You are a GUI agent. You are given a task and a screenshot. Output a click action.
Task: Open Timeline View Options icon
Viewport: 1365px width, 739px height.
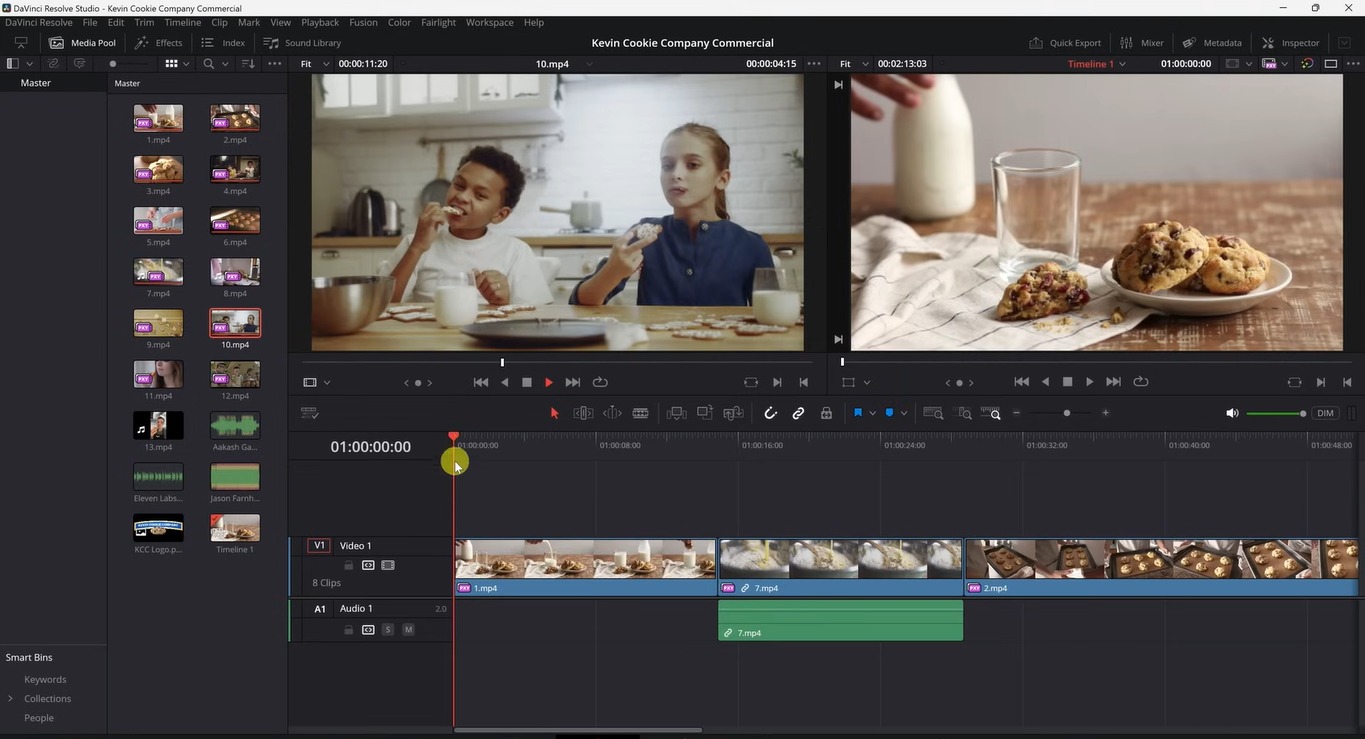click(x=310, y=413)
